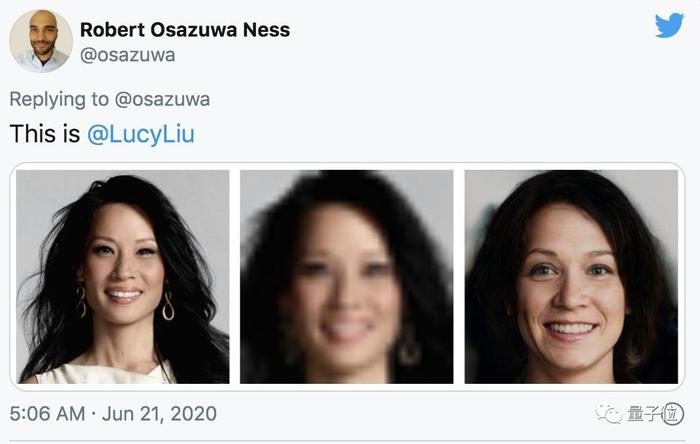Click the blue Twitter bird logo
This screenshot has width=700, height=444.
[669, 25]
